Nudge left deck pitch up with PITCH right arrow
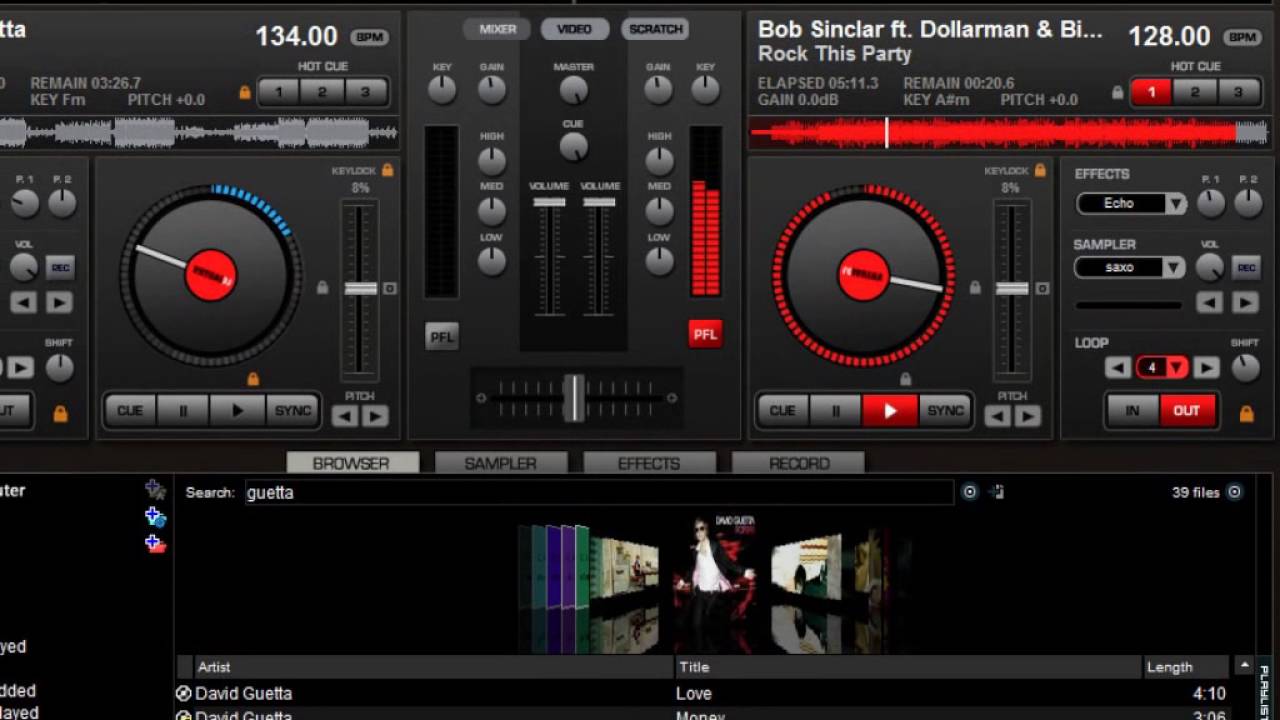1280x720 pixels. [x=375, y=416]
